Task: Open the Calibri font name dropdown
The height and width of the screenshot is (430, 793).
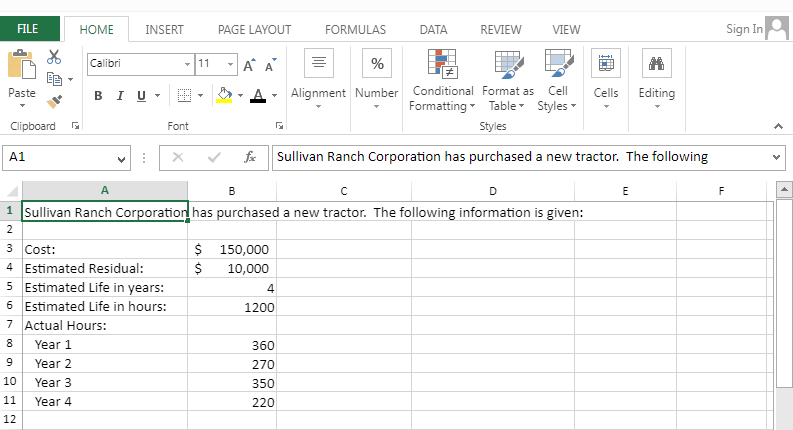Action: tap(187, 64)
